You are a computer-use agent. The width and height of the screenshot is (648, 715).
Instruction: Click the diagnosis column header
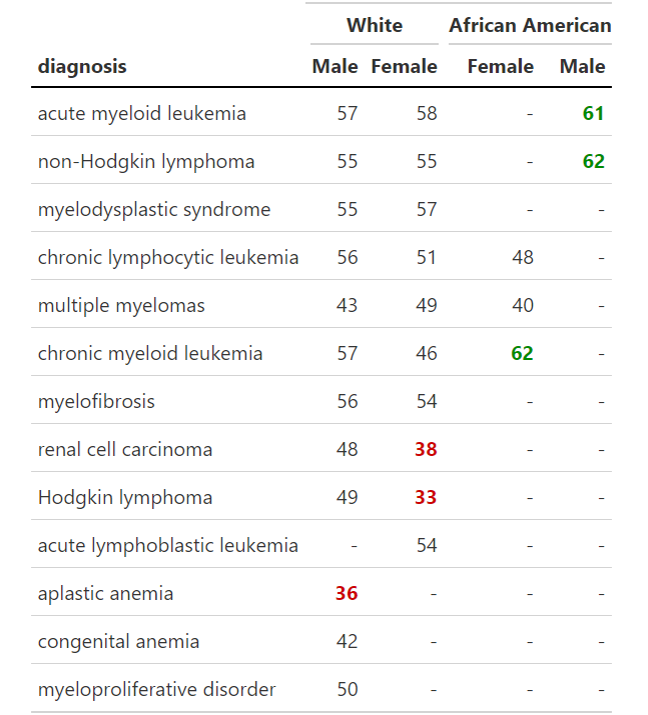pyautogui.click(x=82, y=67)
